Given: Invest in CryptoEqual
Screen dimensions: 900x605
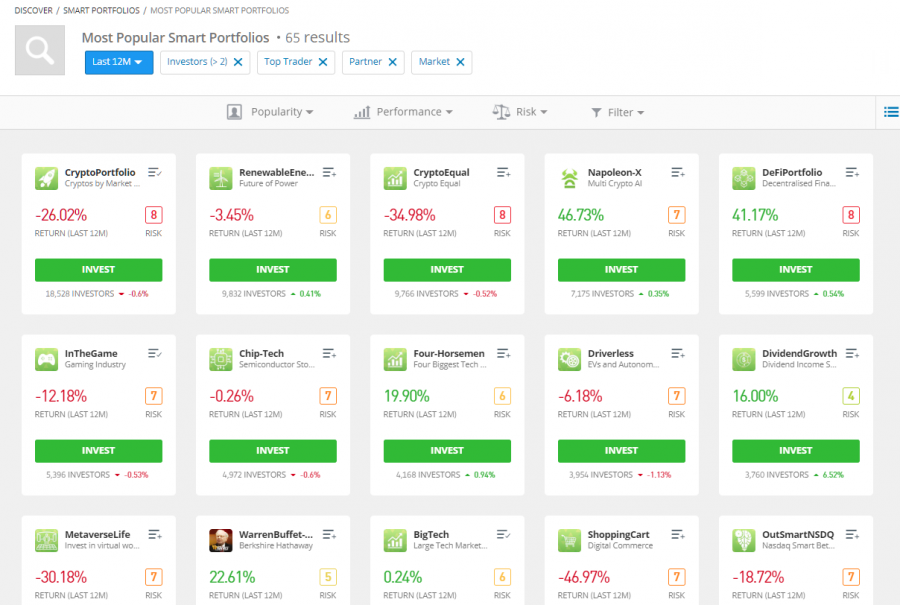Looking at the screenshot, I should 447,270.
